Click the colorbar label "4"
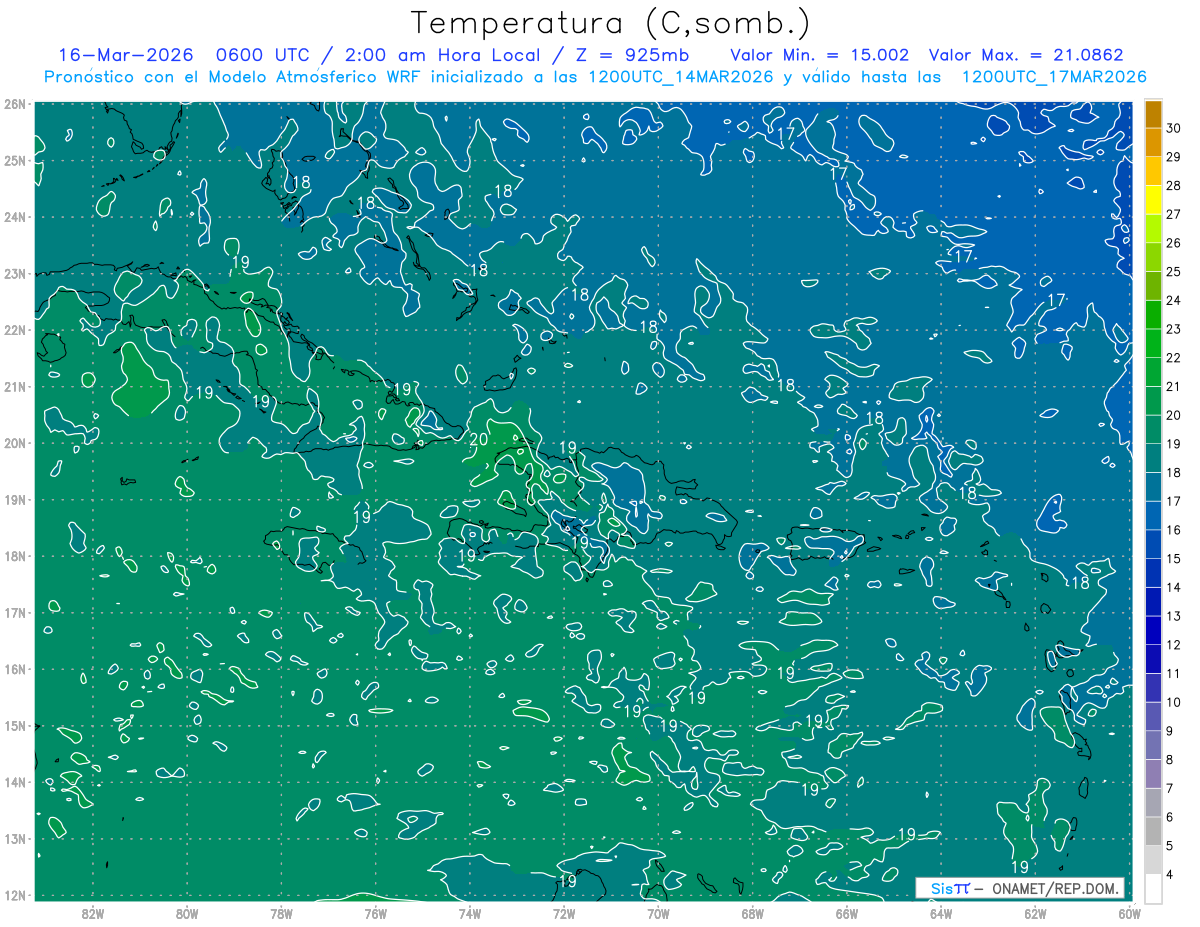The height and width of the screenshot is (927, 1200). [x=1170, y=874]
